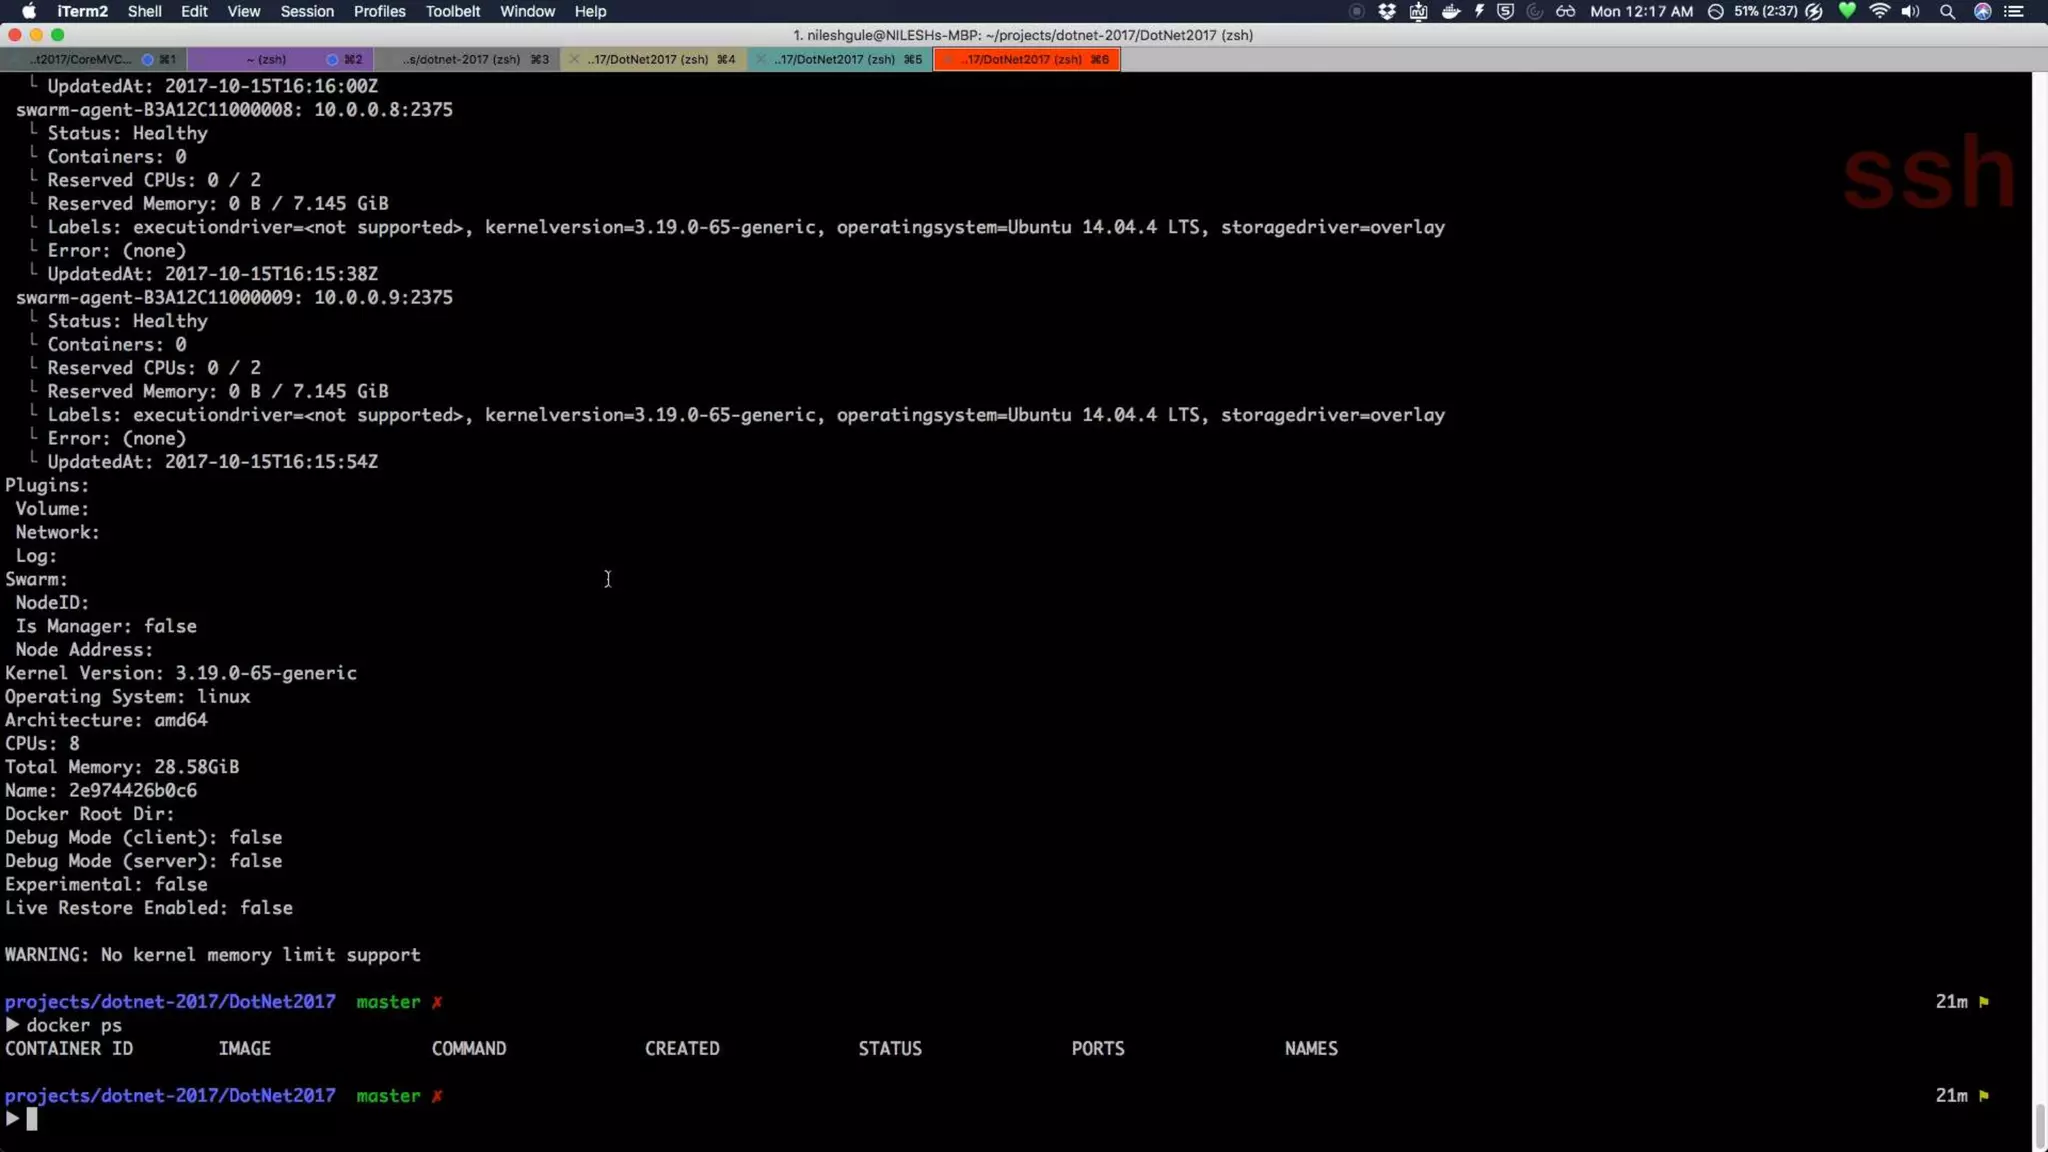Open the Docker whale menu bar icon
The width and height of the screenshot is (2048, 1152).
click(x=1450, y=11)
